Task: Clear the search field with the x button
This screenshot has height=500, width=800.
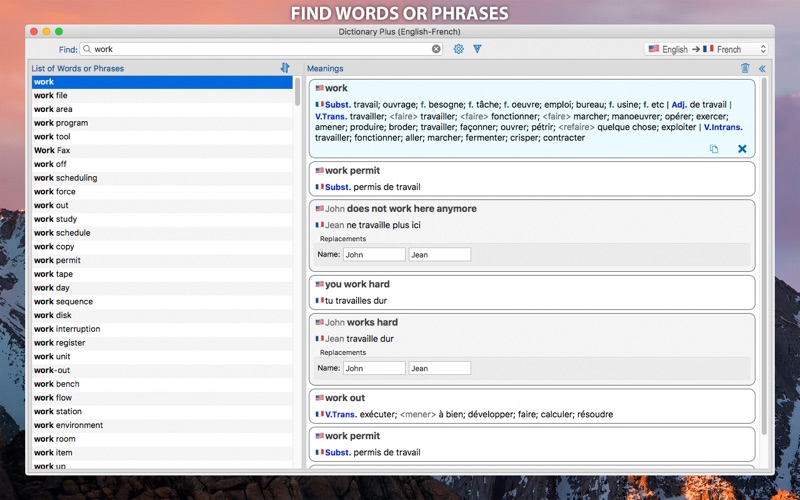Action: [x=436, y=49]
